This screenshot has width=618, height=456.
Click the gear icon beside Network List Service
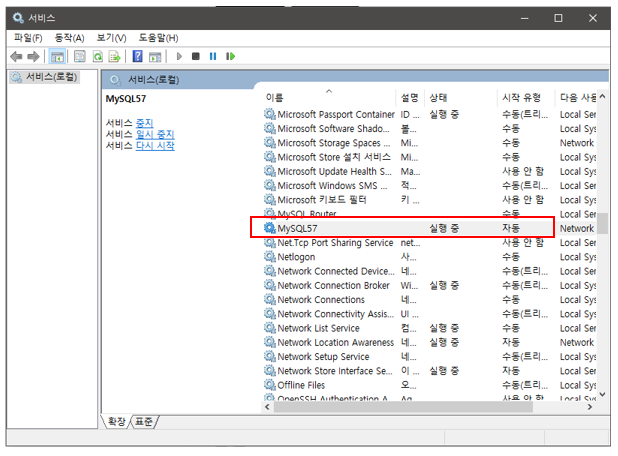coord(270,328)
